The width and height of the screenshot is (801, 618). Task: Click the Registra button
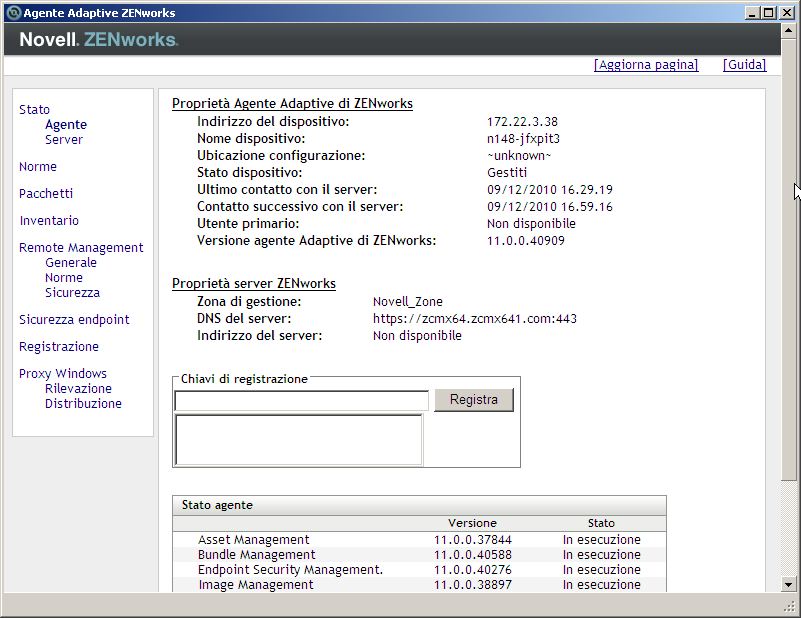474,399
